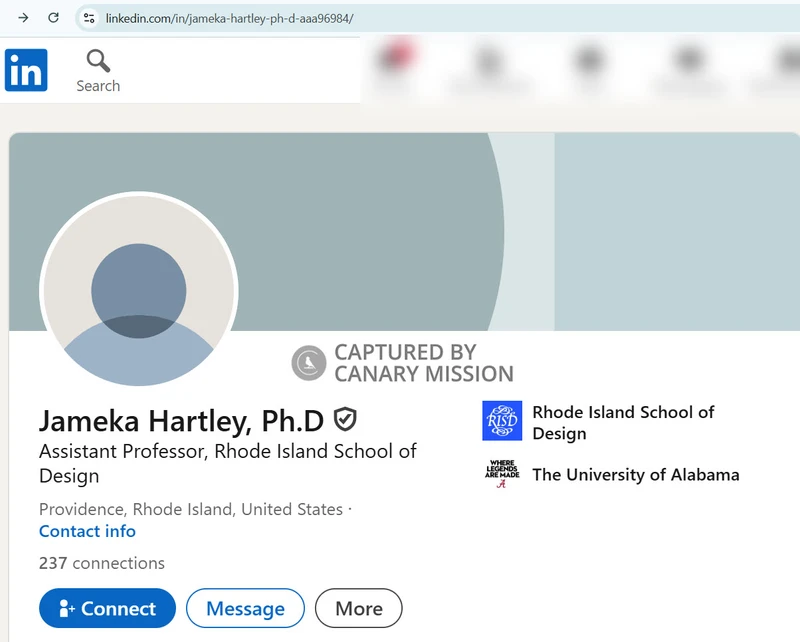800x642 pixels.
Task: Click the name Jameka Hartley, Ph.D
Action: coord(182,421)
